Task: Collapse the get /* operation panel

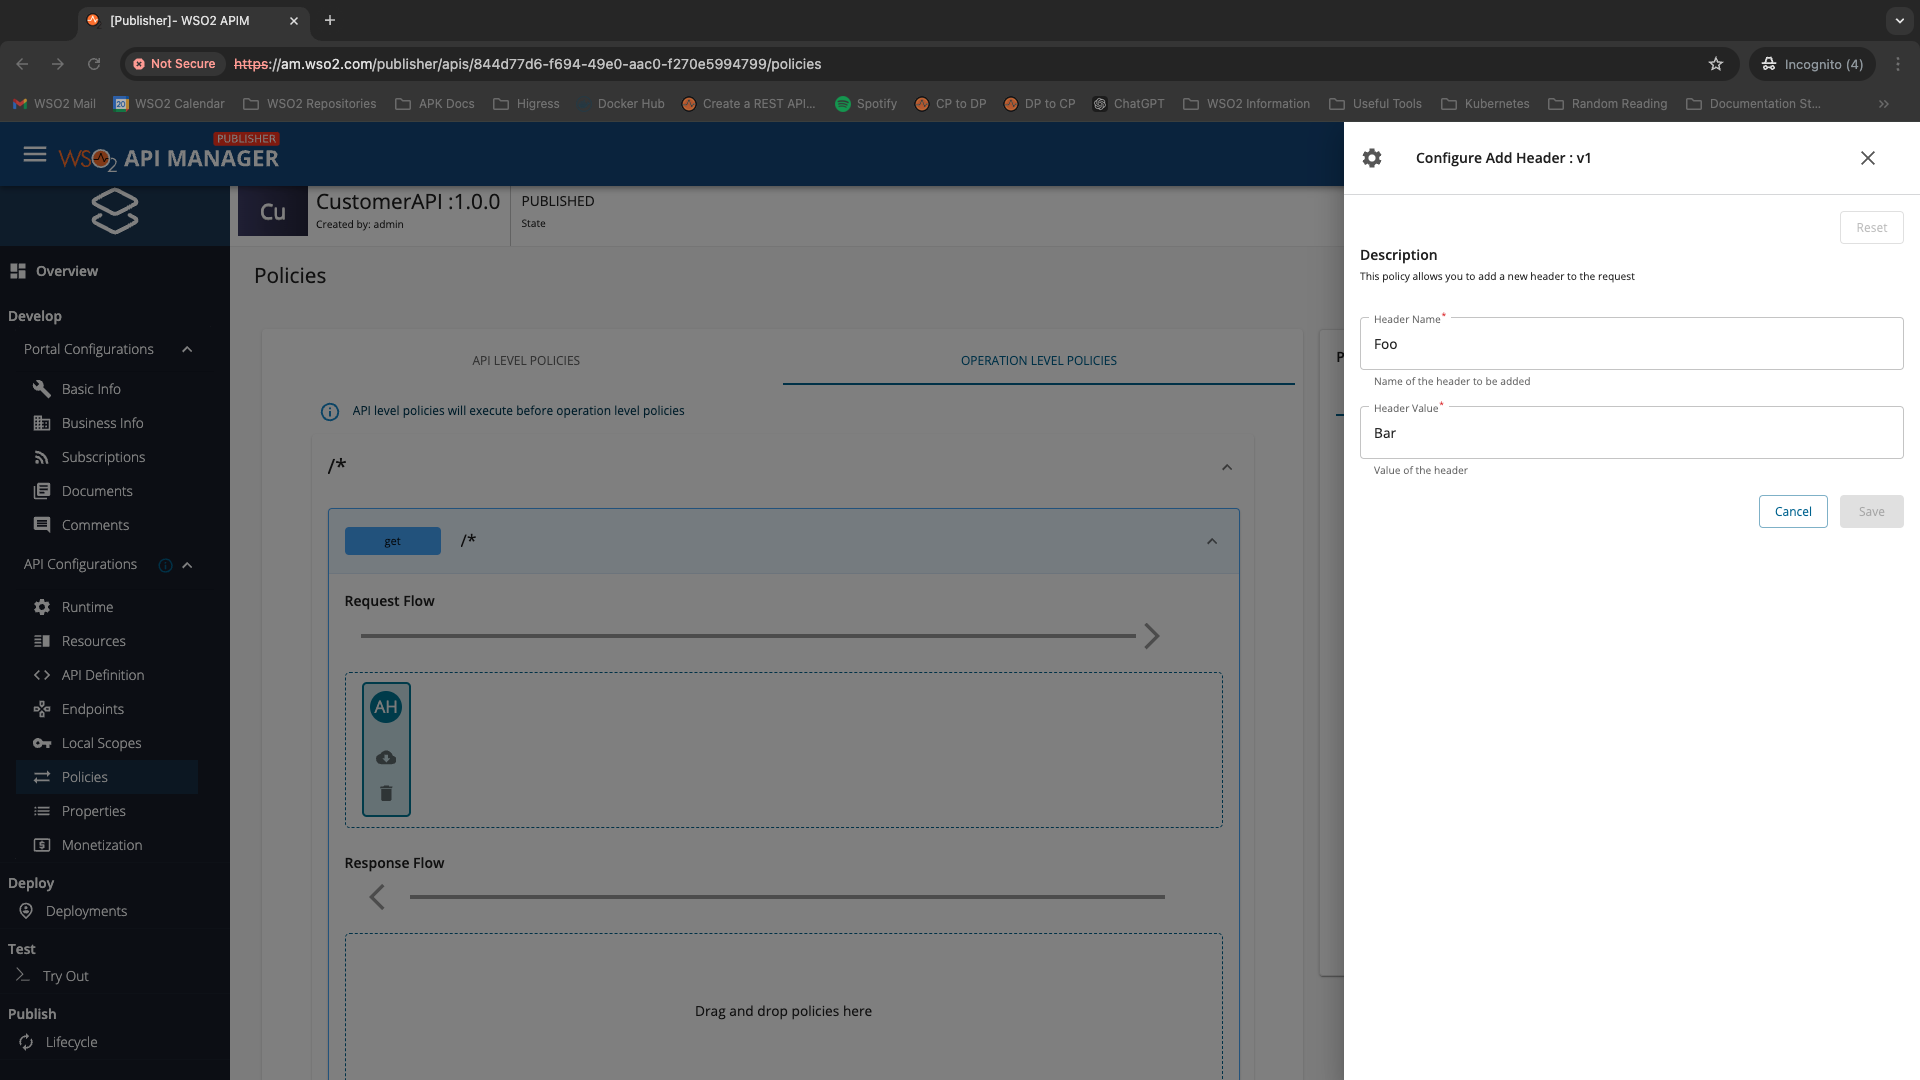Action: (x=1212, y=541)
